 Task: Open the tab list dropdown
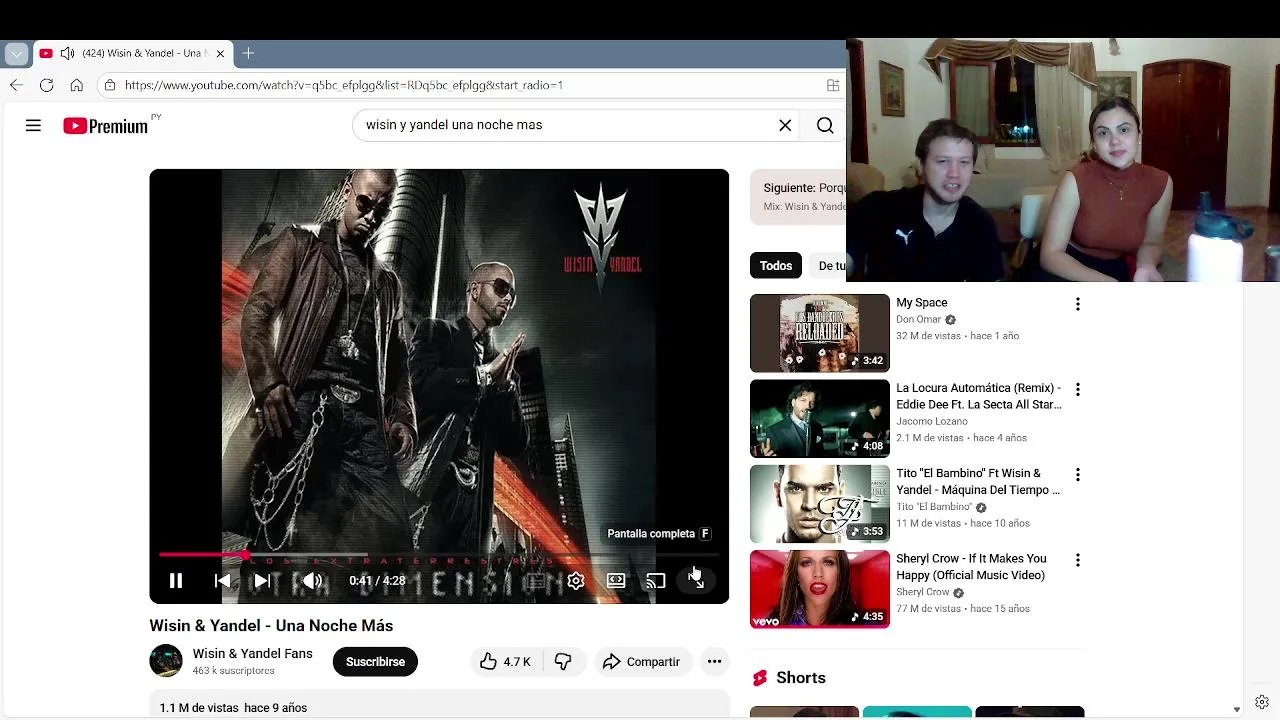point(16,53)
